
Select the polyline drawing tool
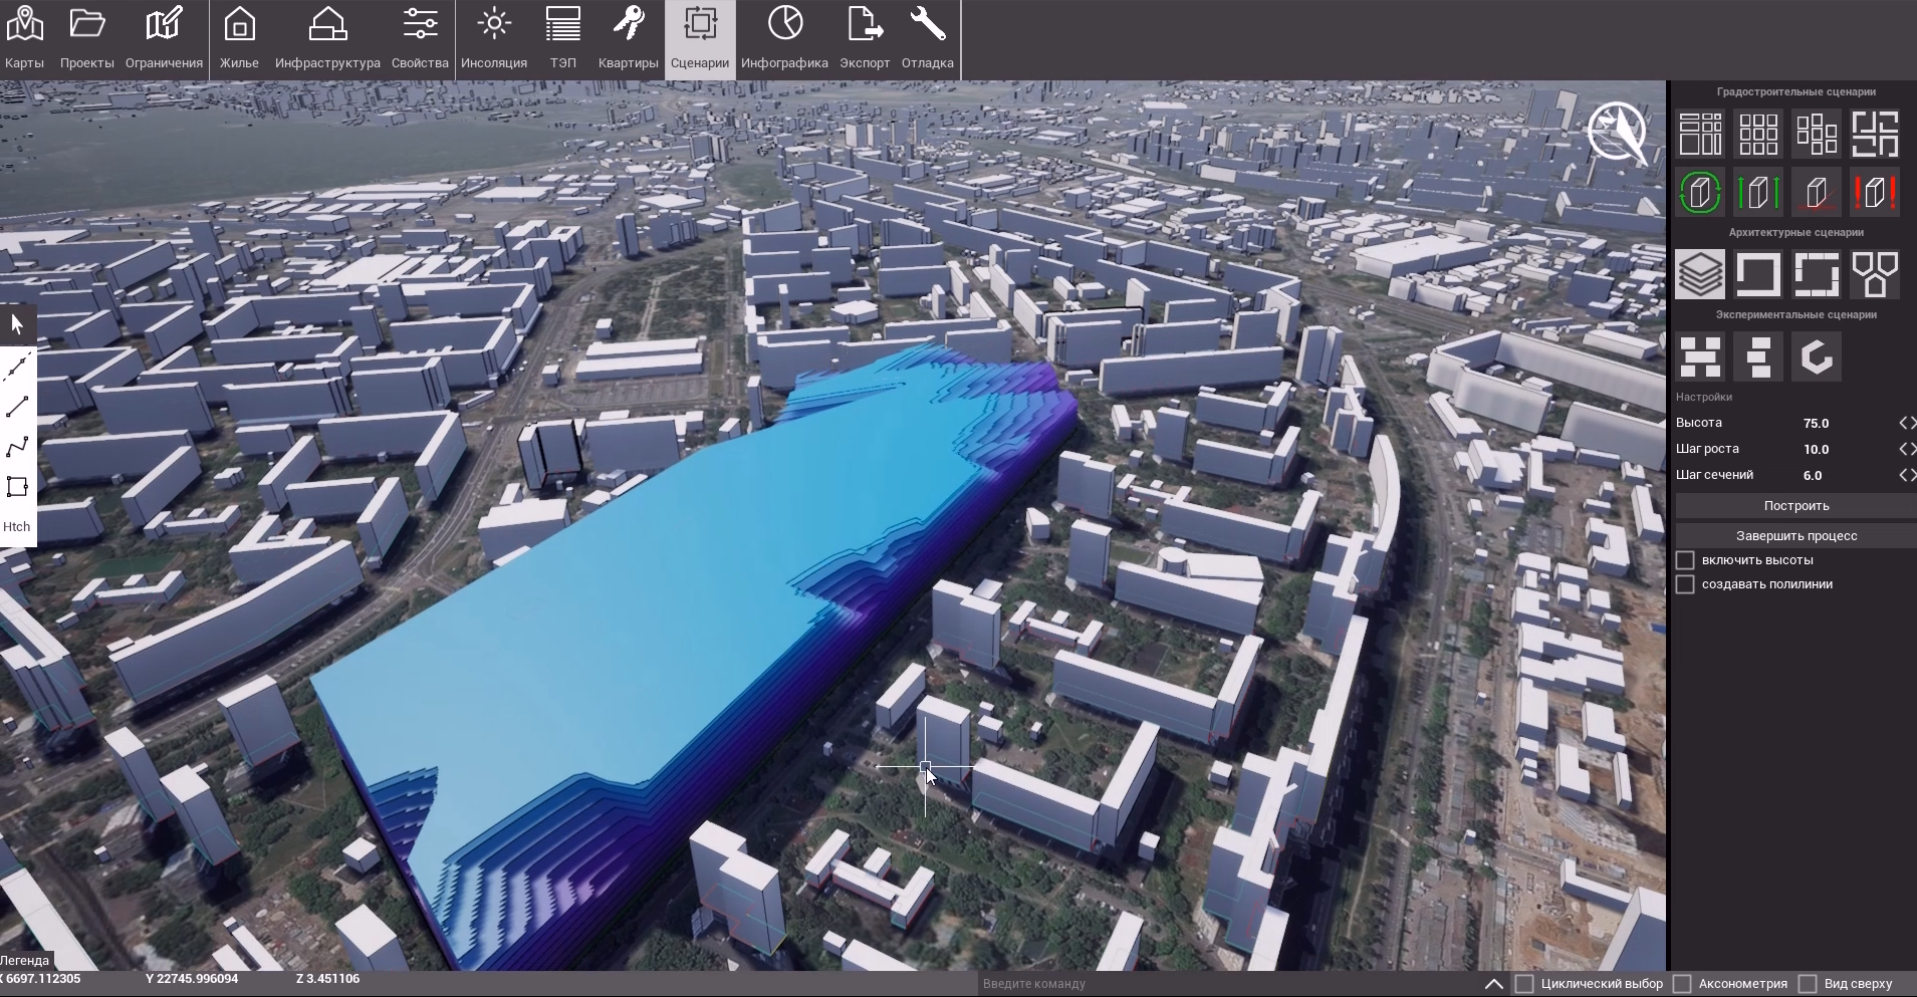17,447
